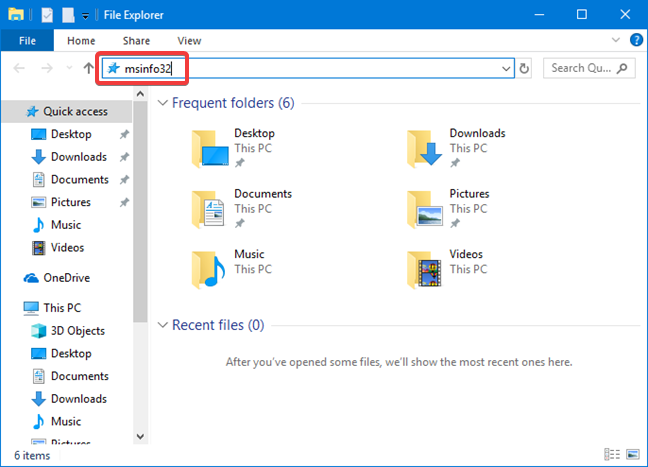648x467 pixels.
Task: Expand the ribbon using the chevron
Action: 615,40
